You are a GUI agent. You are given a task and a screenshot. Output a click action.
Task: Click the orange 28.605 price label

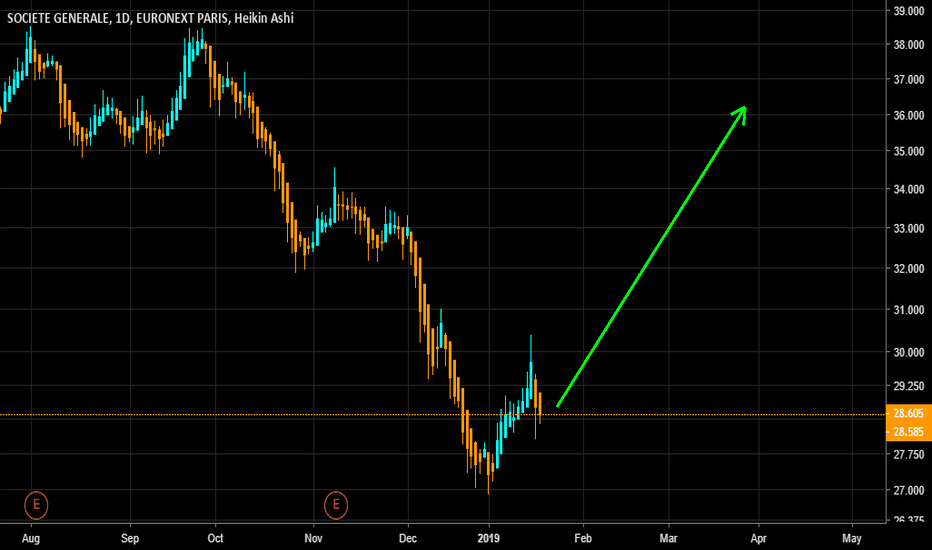[908, 413]
